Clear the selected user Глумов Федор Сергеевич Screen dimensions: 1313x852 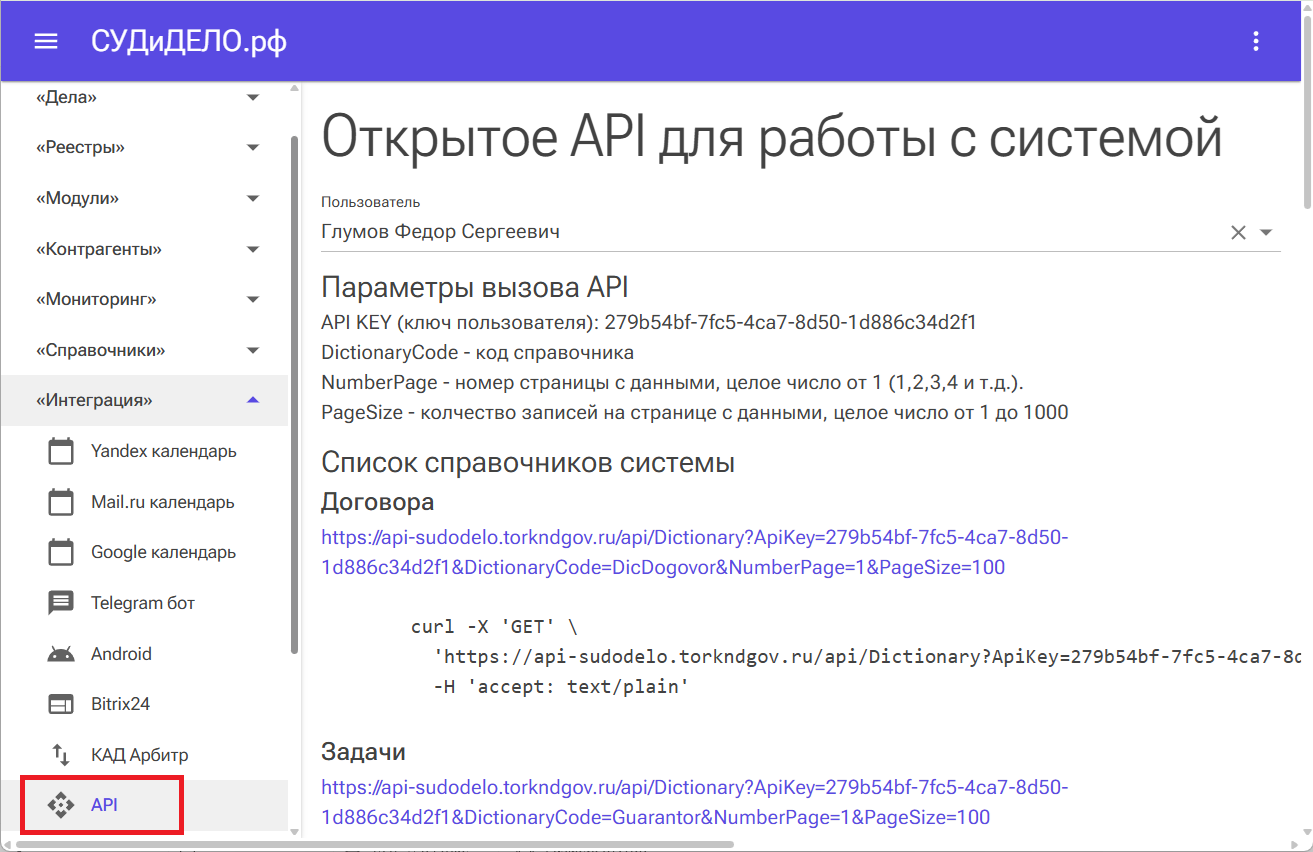tap(1238, 232)
